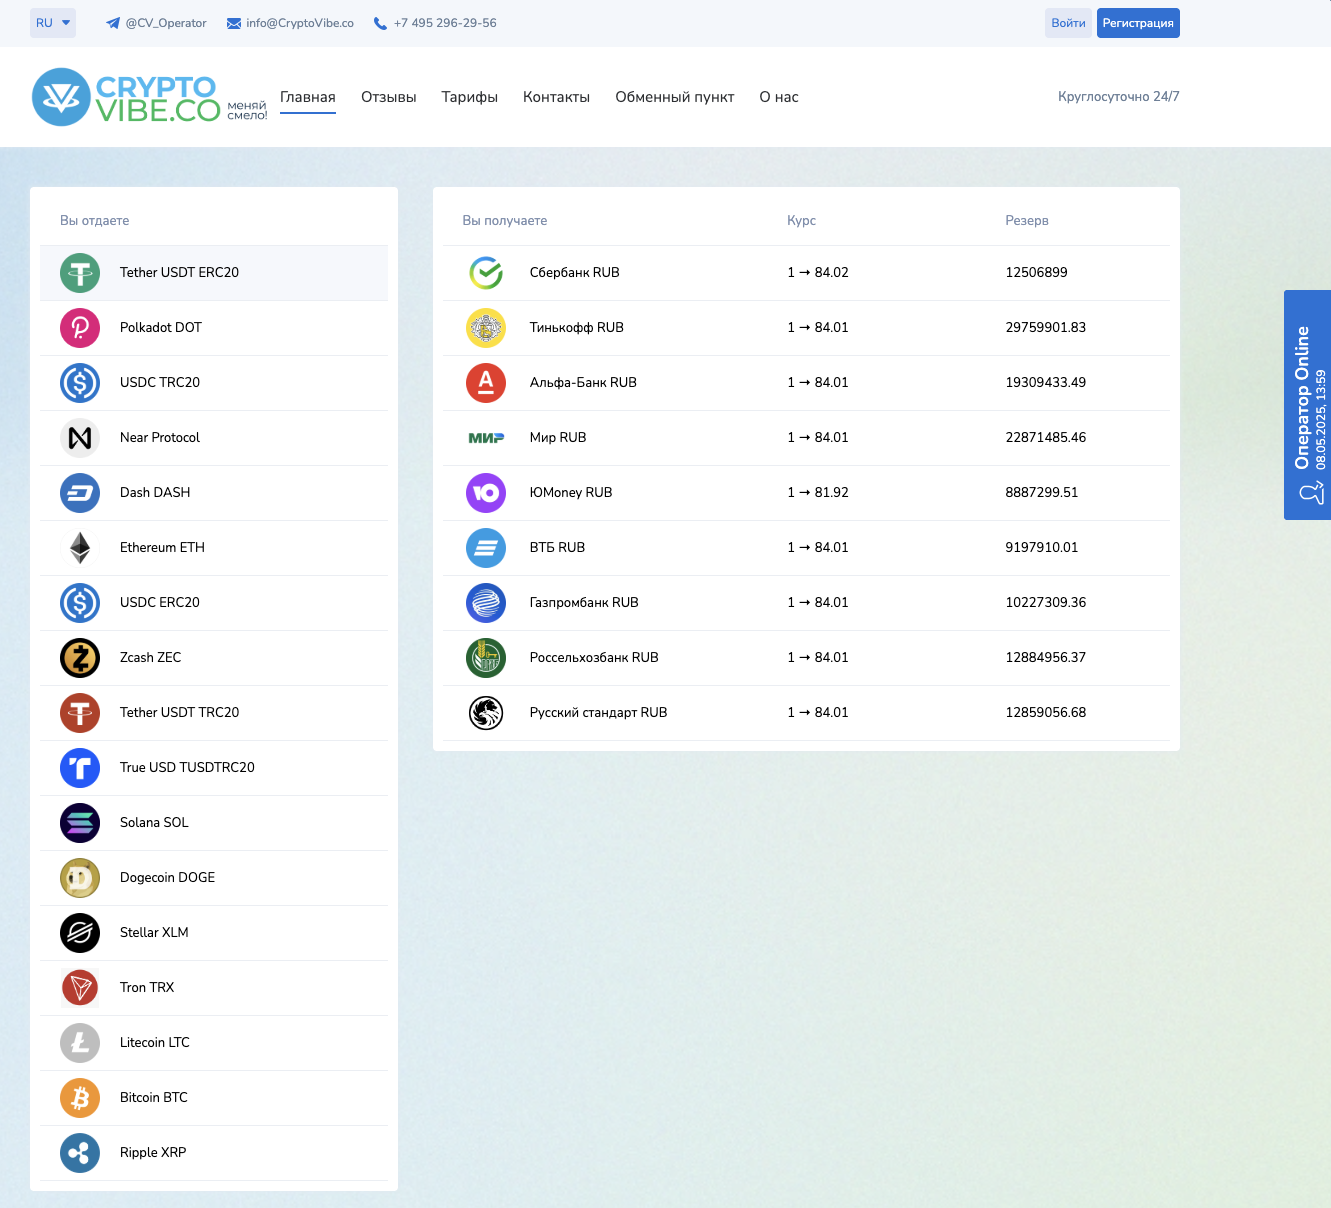
Task: Click the ЮMoney rate 1 → 81.92
Action: tap(818, 493)
